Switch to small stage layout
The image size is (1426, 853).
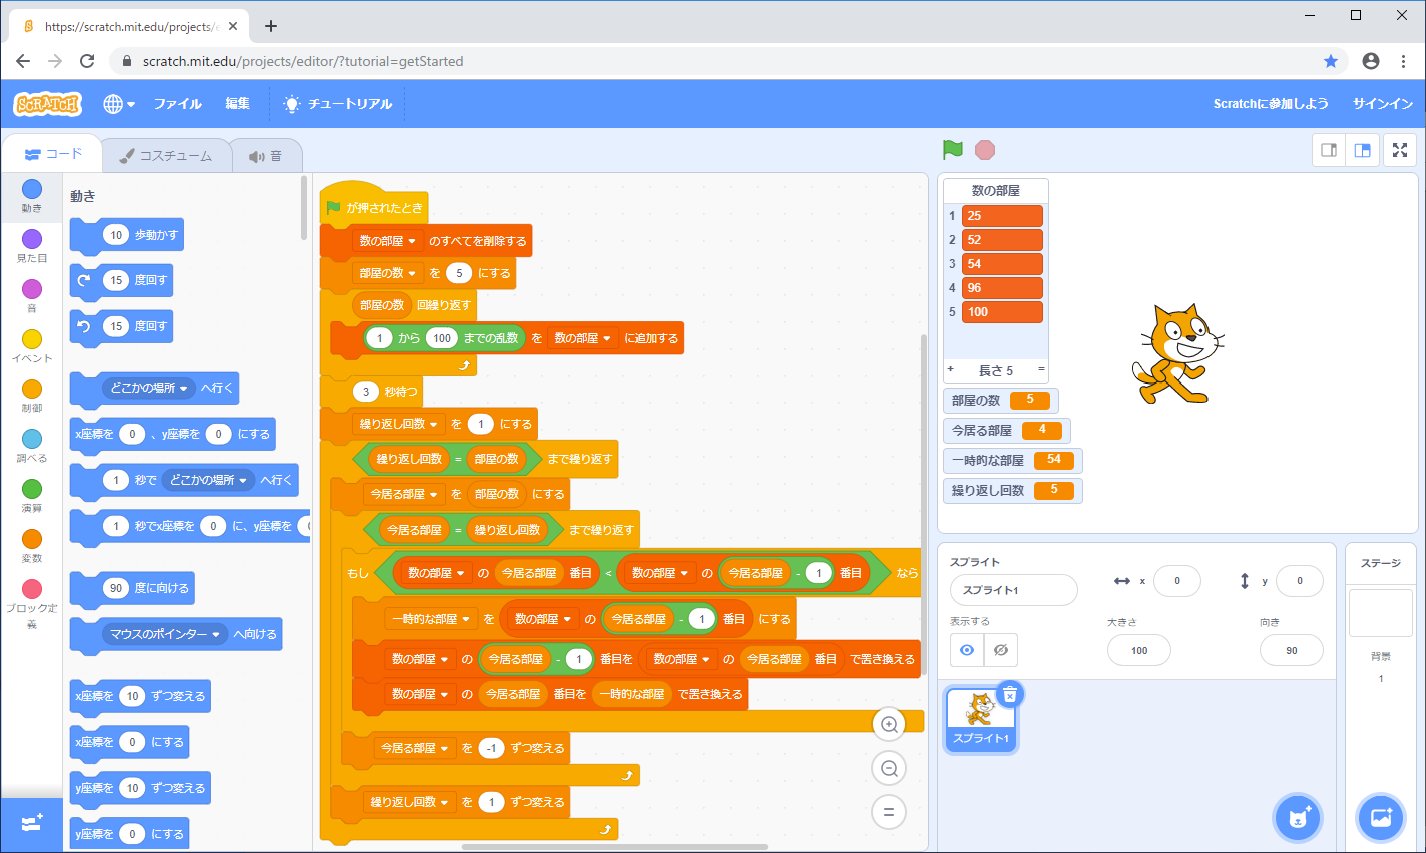tap(1329, 150)
